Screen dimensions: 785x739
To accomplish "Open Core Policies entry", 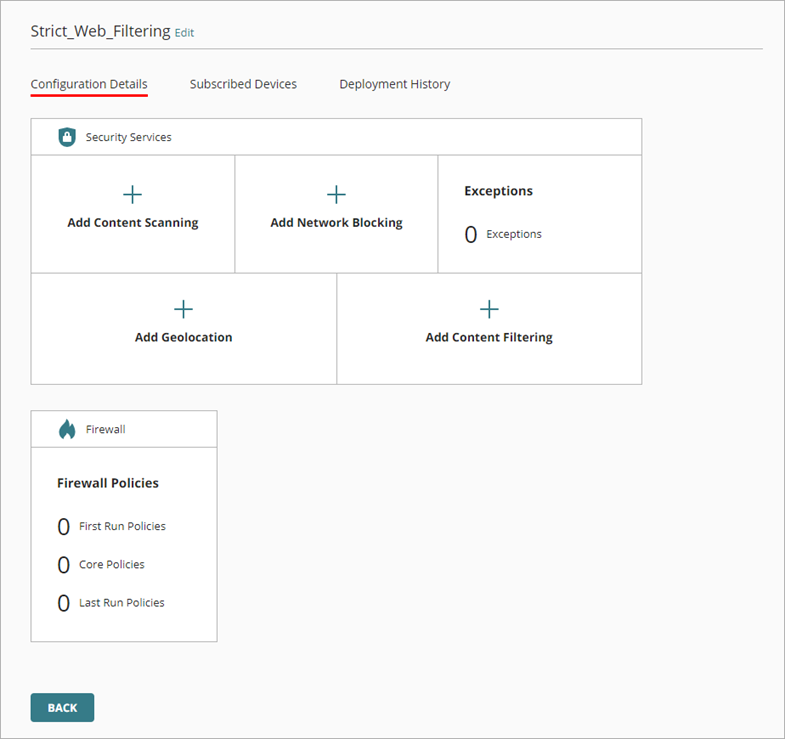I will (111, 565).
